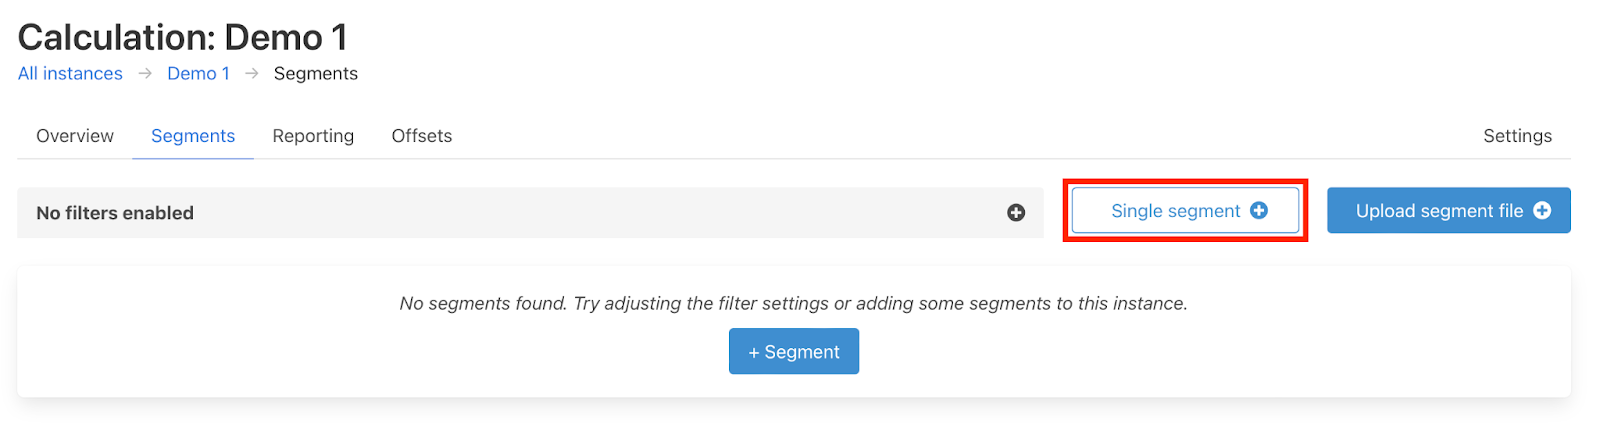This screenshot has width=1600, height=438.
Task: Expand filters with the plus icon
Action: click(1016, 213)
